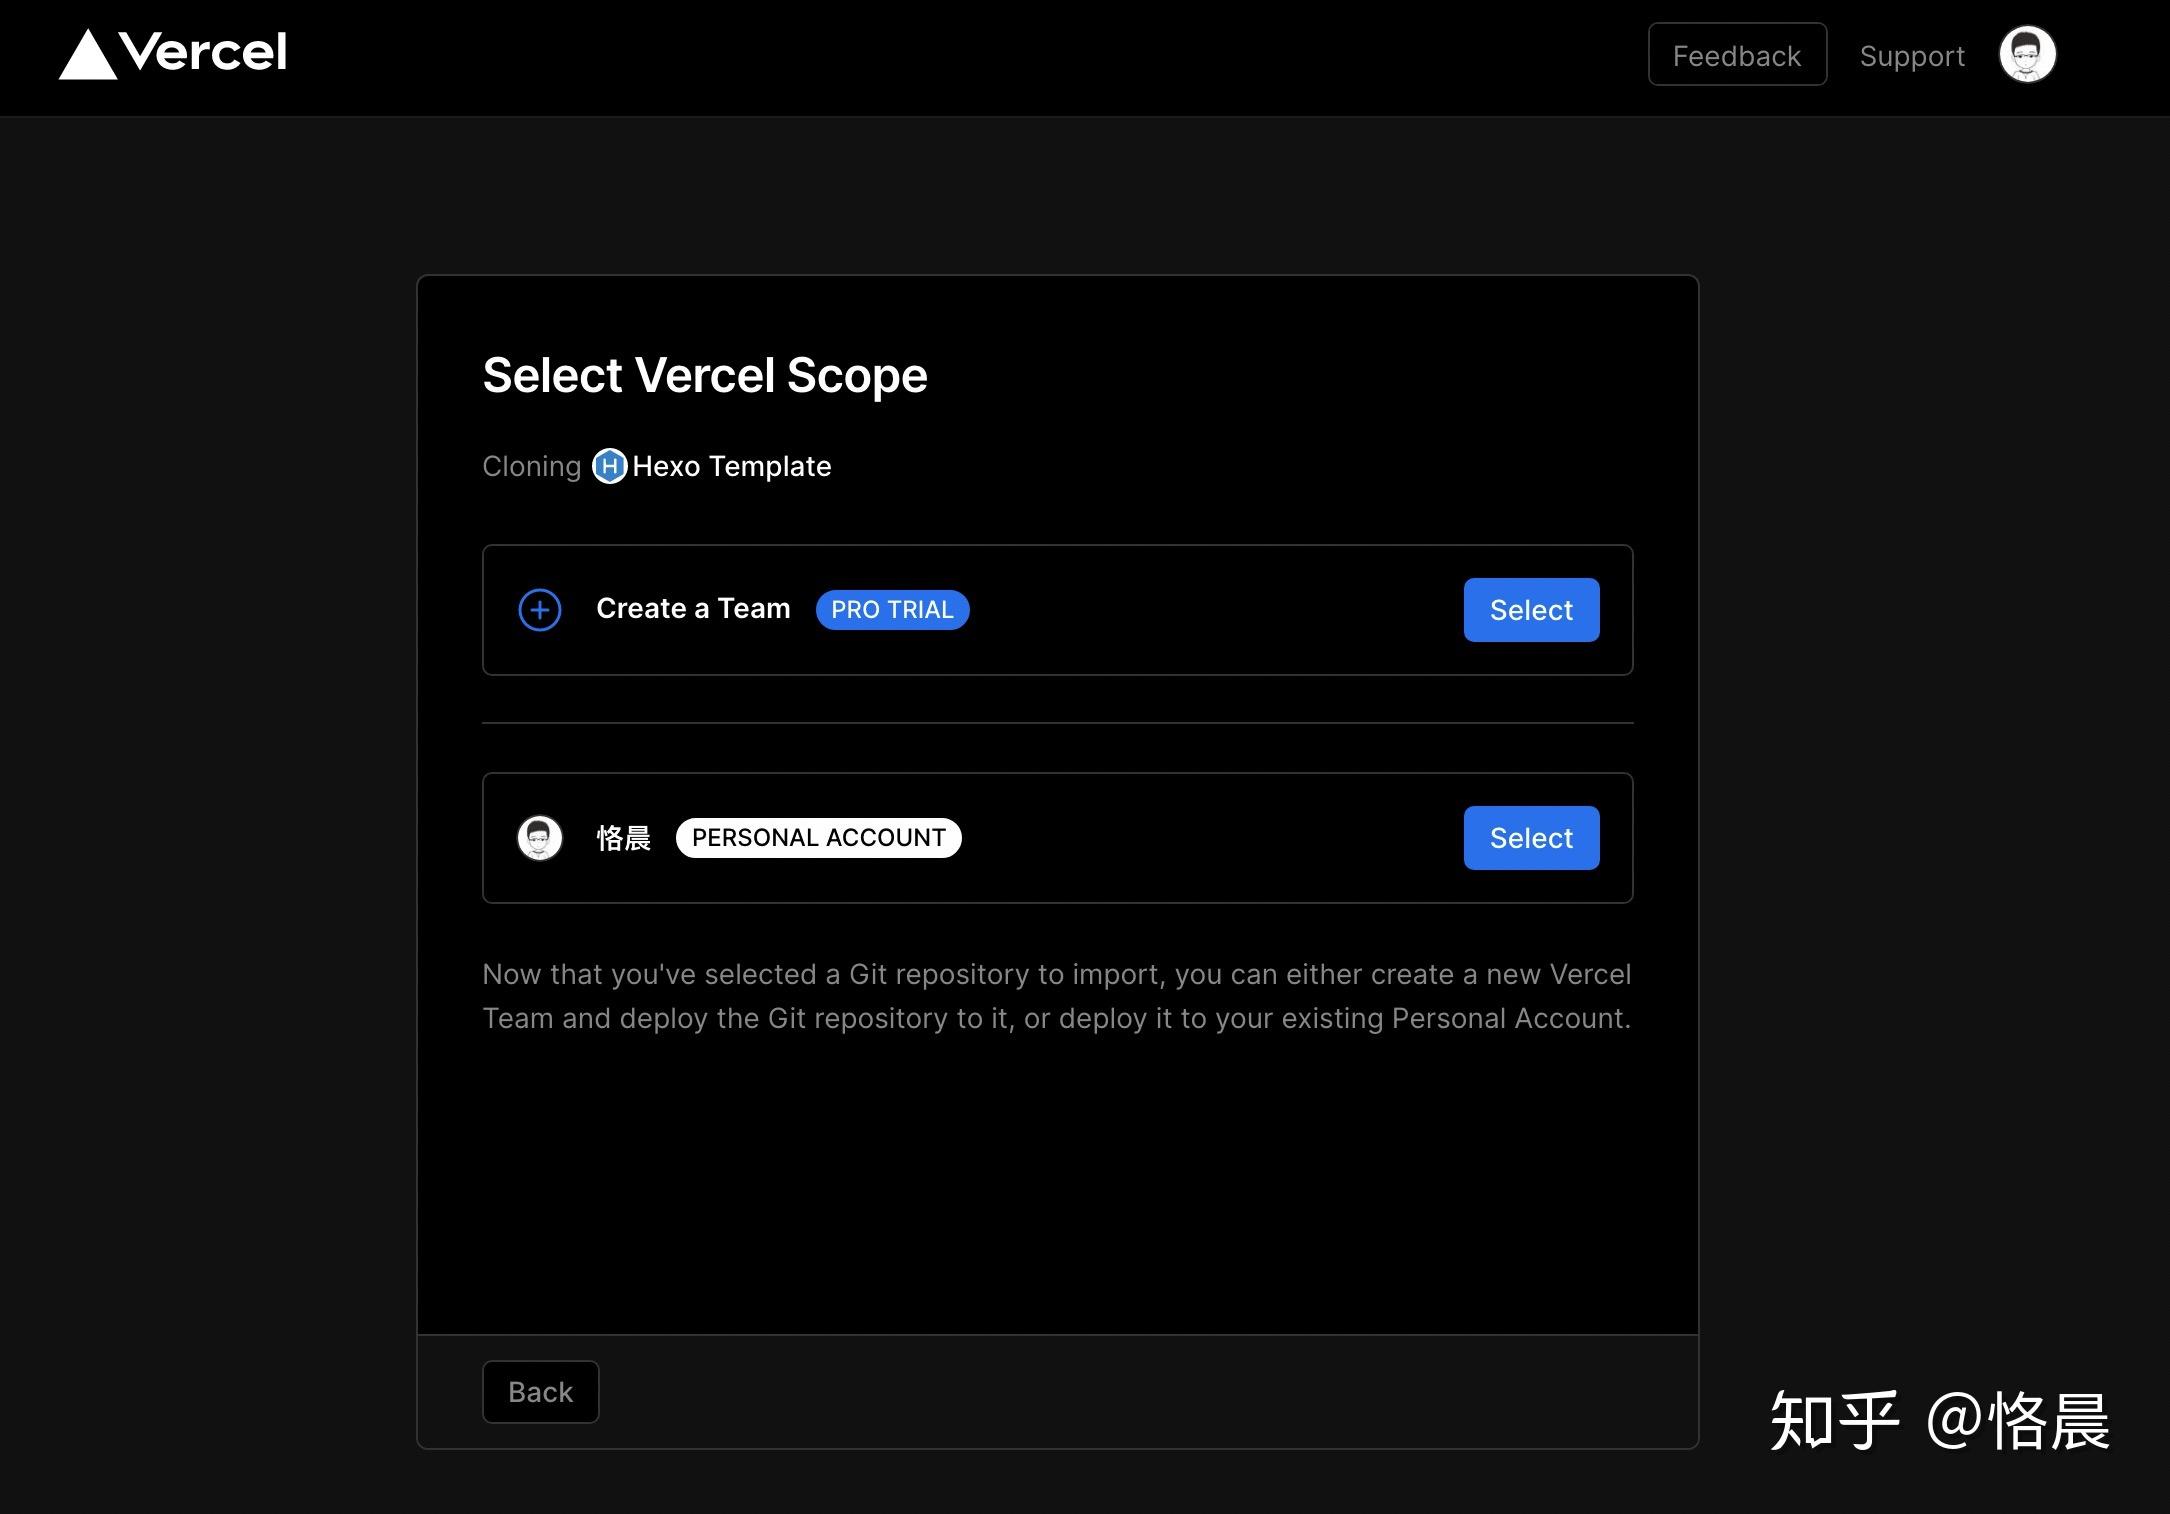Image resolution: width=2170 pixels, height=1514 pixels.
Task: Open the Feedback button
Action: (1737, 55)
